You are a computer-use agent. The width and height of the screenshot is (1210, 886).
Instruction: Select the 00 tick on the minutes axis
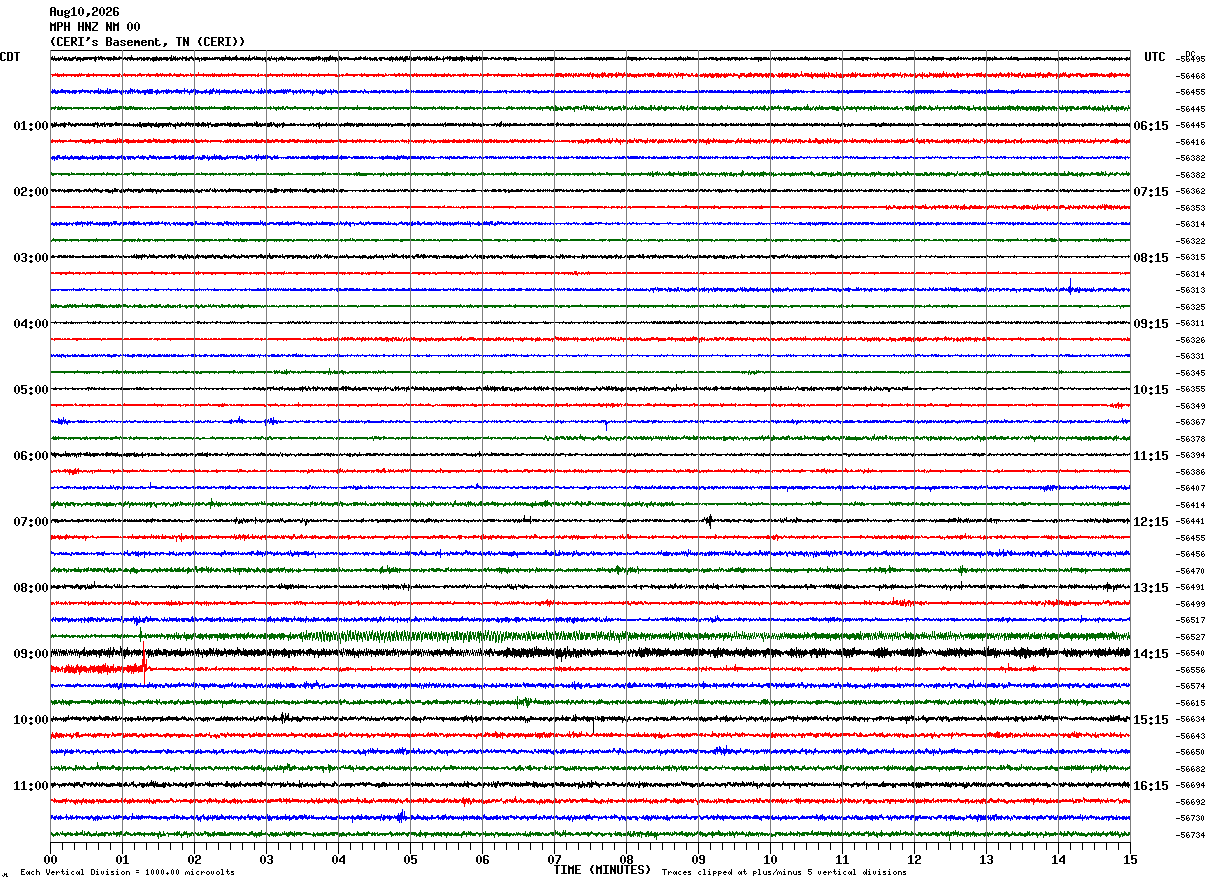point(50,859)
